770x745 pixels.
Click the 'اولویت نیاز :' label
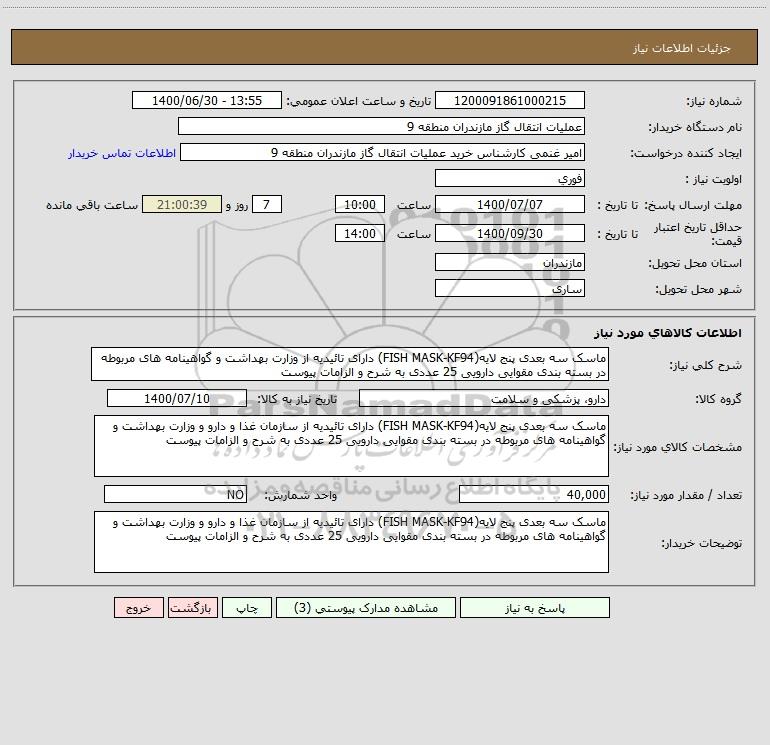(x=714, y=179)
